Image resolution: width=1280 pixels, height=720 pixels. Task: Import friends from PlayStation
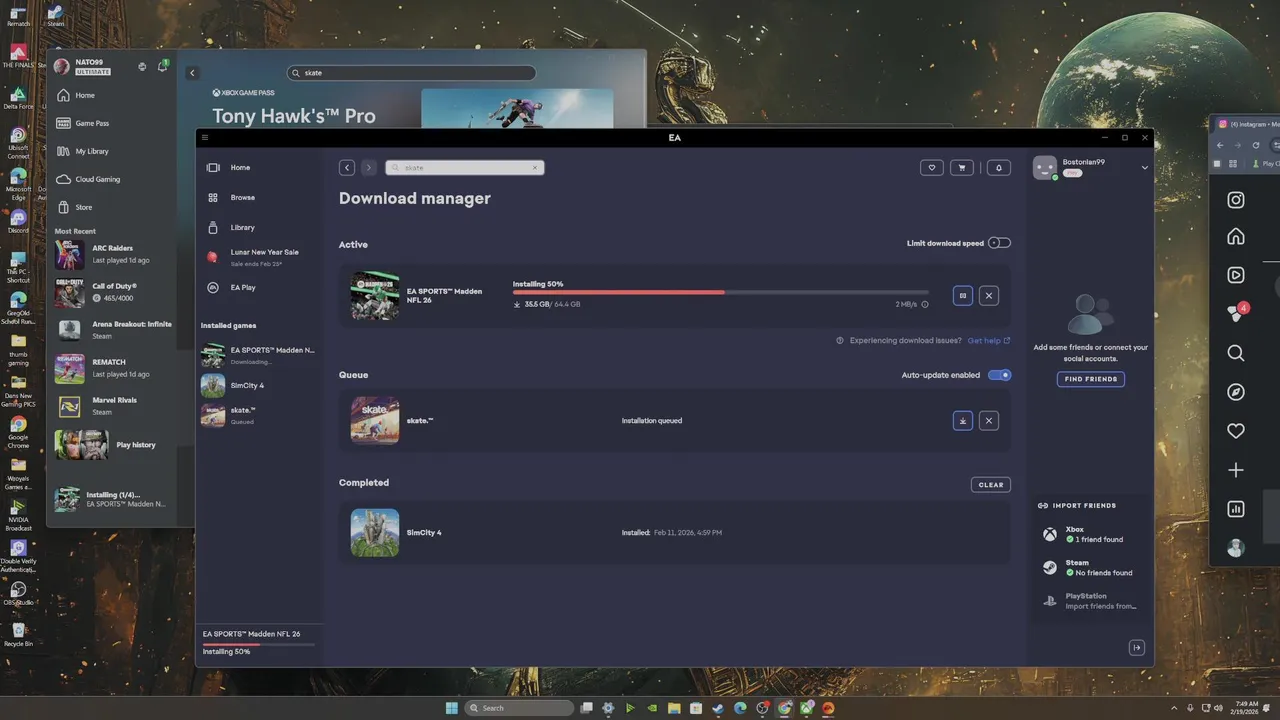tap(1090, 601)
